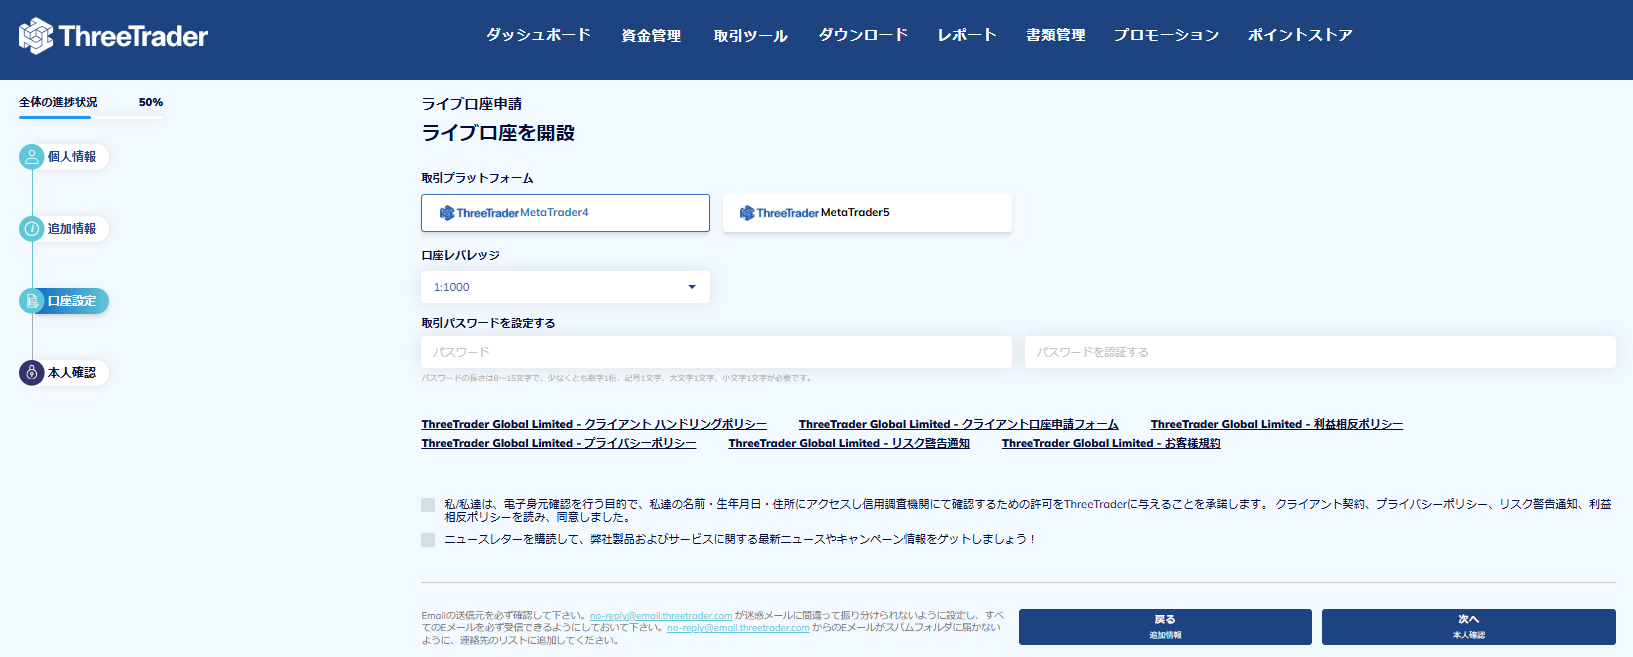The height and width of the screenshot is (657, 1633).
Task: Click the パスワードを認証する confirmation field
Action: [1320, 352]
